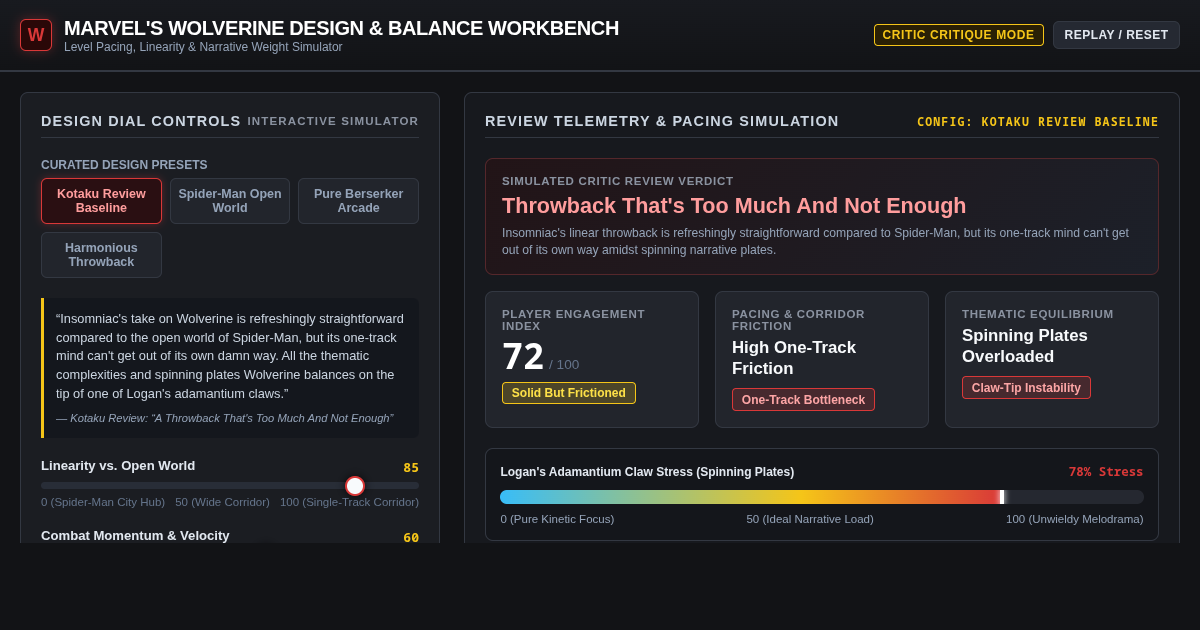Click the Claw-Tip Instability badge
This screenshot has width=1200, height=630.
1026,388
